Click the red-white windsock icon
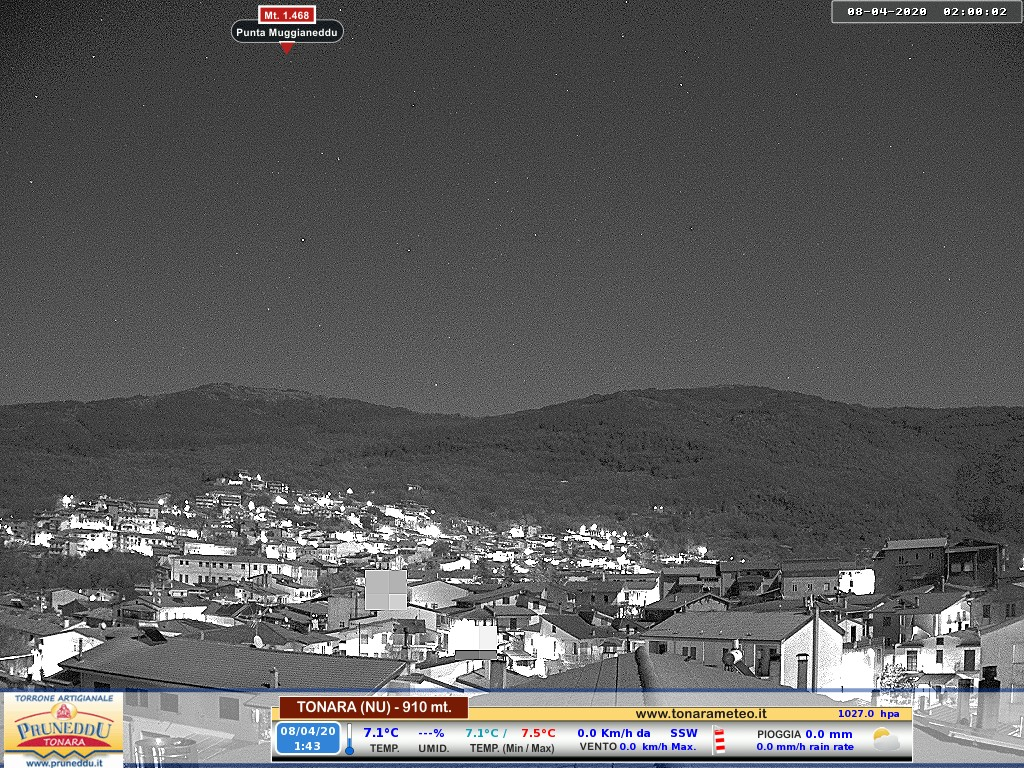The height and width of the screenshot is (768, 1024). click(x=719, y=740)
